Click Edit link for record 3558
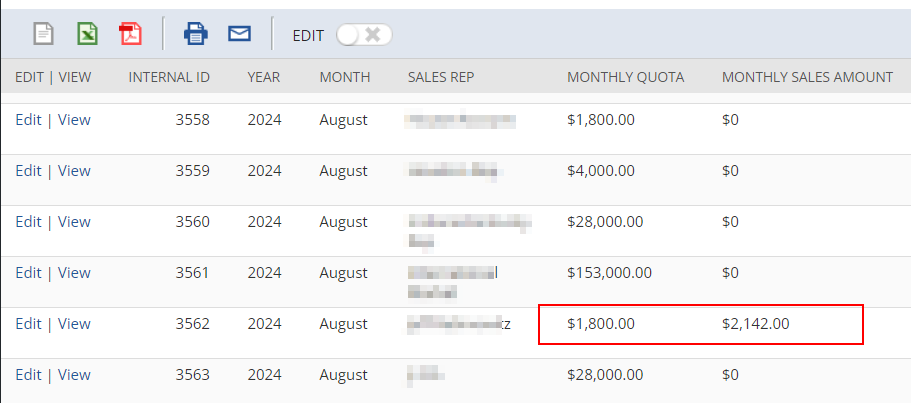The image size is (911, 403). [x=28, y=120]
